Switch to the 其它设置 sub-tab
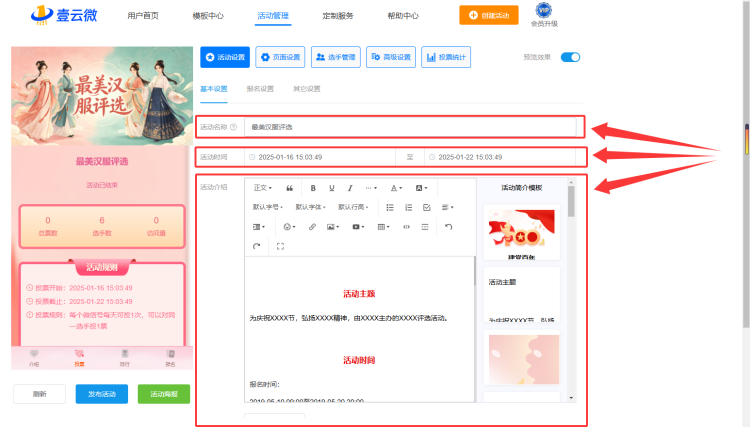This screenshot has height=427, width=750. 307,89
